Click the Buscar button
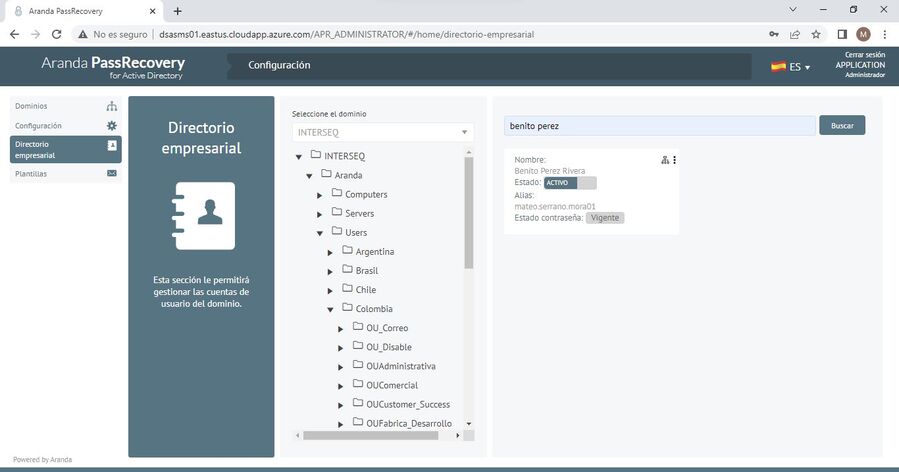 point(842,126)
